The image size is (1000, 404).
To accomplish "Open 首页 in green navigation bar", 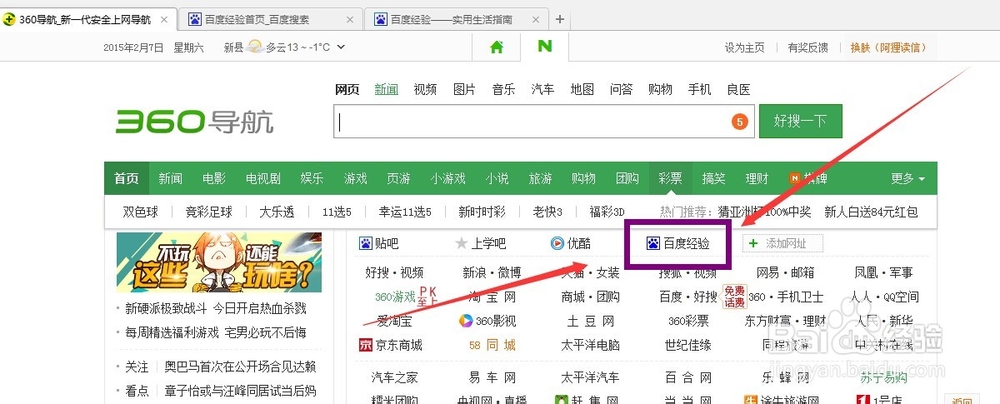I will (126, 179).
